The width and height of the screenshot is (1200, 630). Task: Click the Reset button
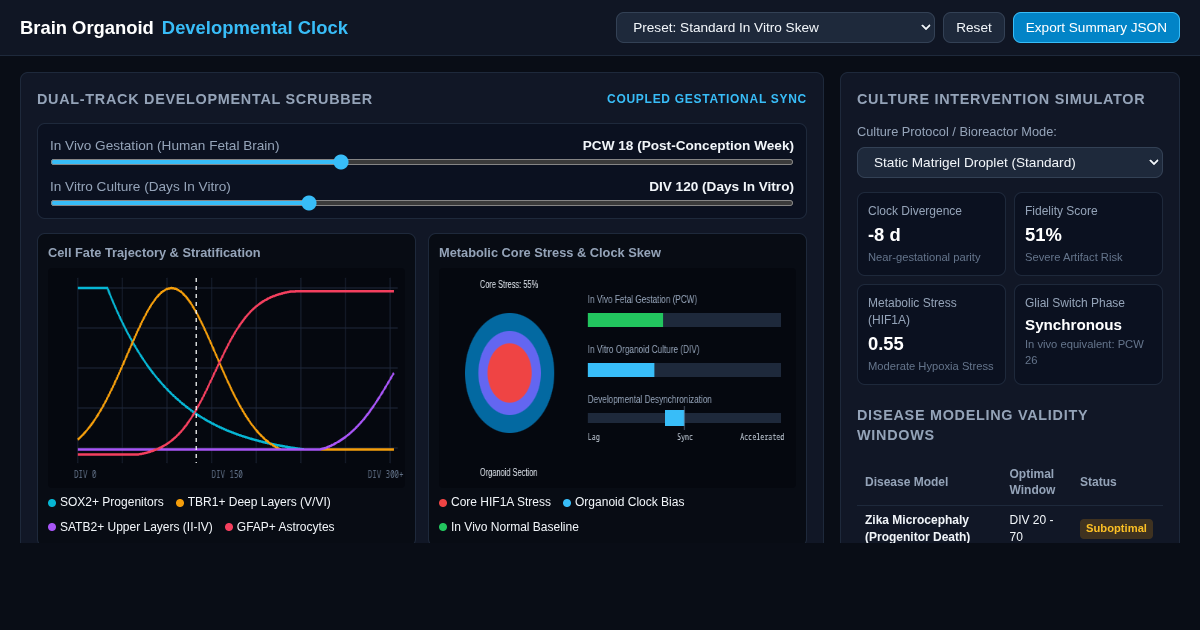(974, 27)
